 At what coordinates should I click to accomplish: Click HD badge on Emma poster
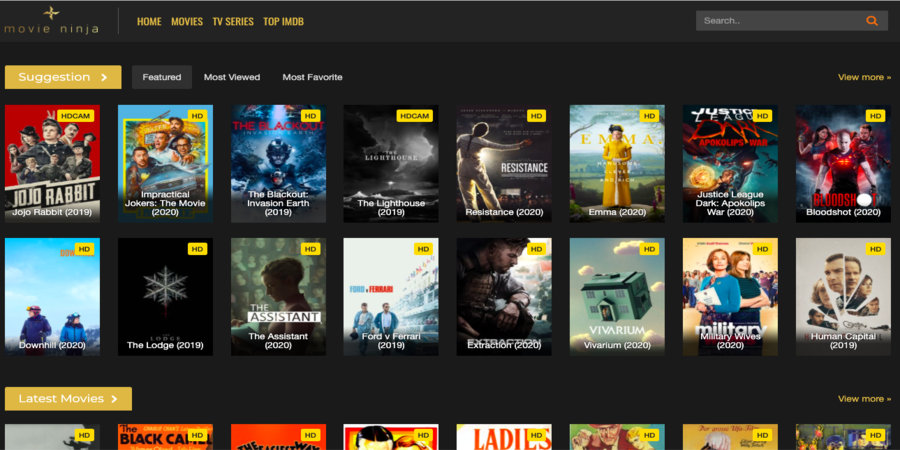649,116
